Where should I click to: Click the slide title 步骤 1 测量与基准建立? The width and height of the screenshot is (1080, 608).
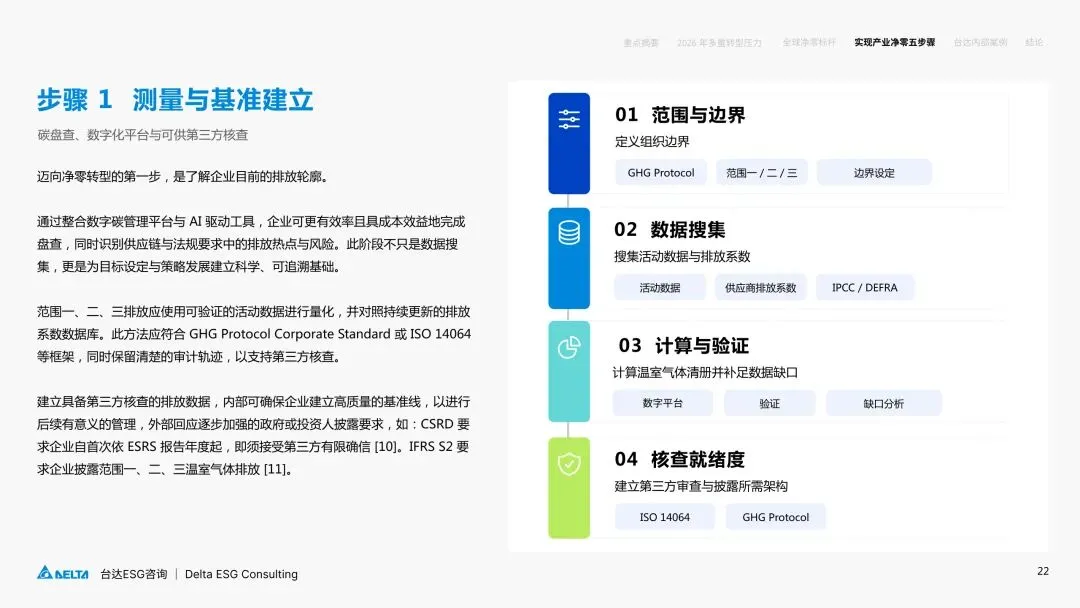pos(175,100)
